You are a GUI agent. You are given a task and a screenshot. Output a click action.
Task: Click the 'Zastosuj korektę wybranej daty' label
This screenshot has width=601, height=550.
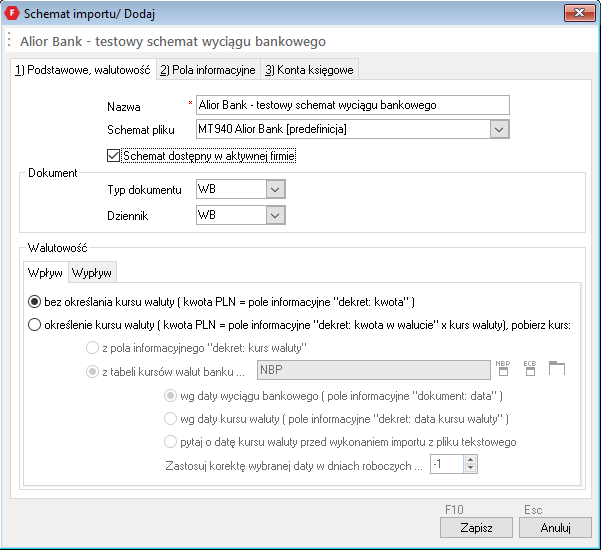(x=294, y=466)
